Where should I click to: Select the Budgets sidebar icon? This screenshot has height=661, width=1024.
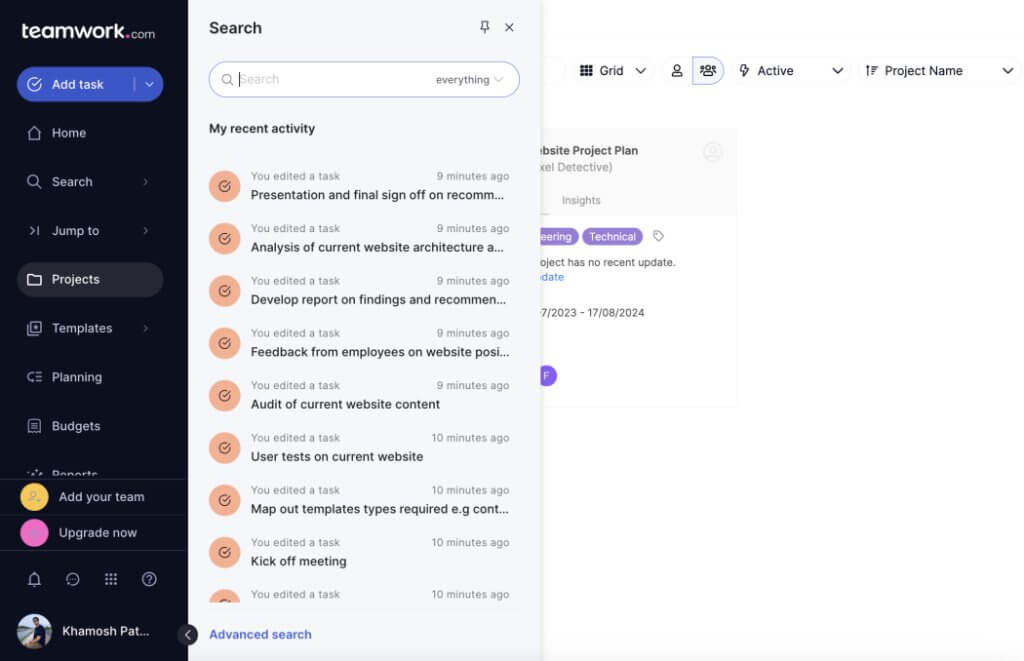[36, 425]
